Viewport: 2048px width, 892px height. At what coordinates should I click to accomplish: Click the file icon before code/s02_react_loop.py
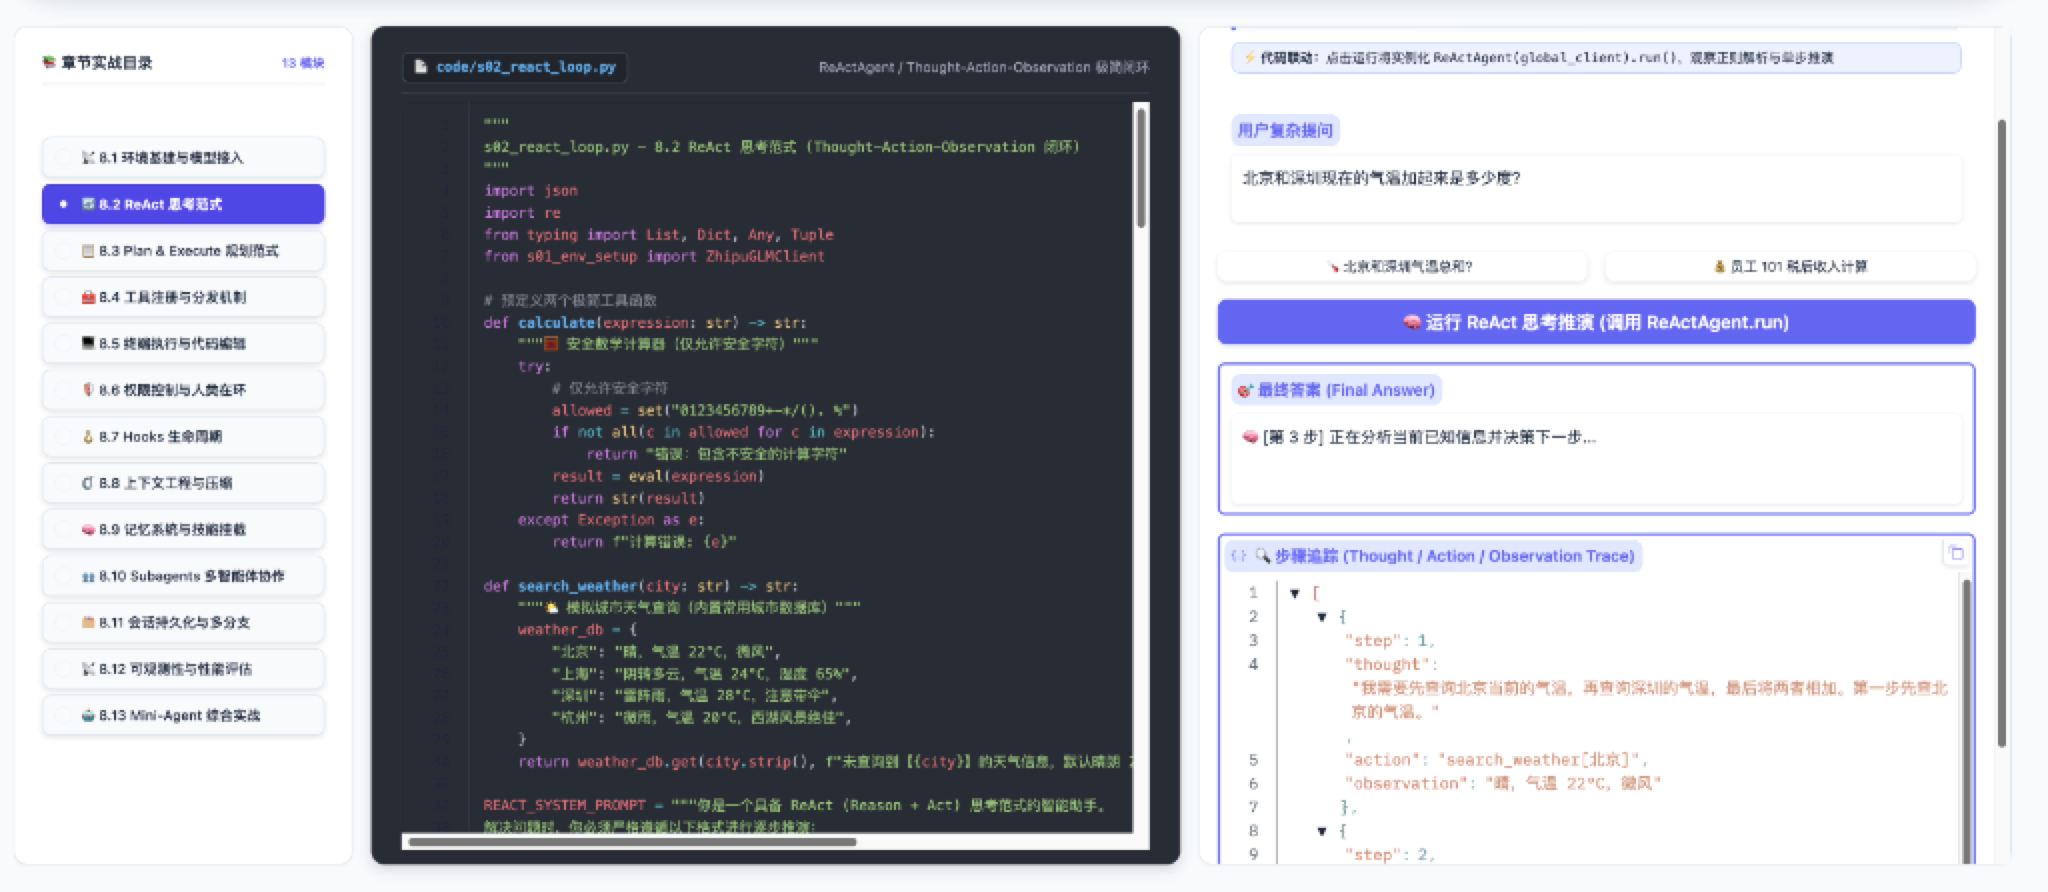point(421,67)
